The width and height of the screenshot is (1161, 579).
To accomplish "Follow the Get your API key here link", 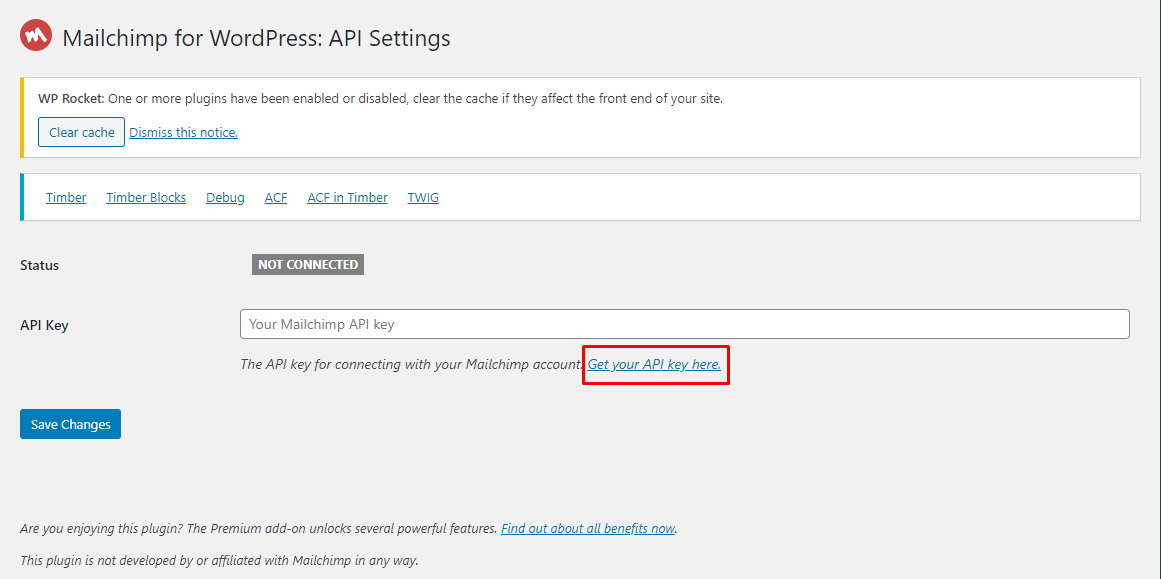I will pyautogui.click(x=655, y=364).
